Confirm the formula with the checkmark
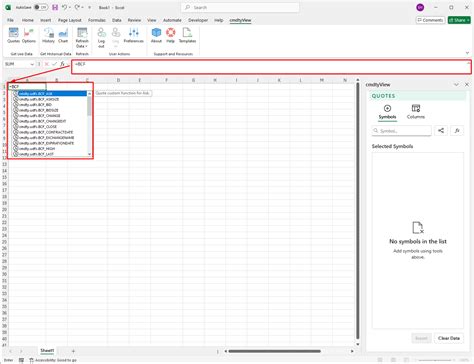The image size is (474, 364). [x=54, y=64]
